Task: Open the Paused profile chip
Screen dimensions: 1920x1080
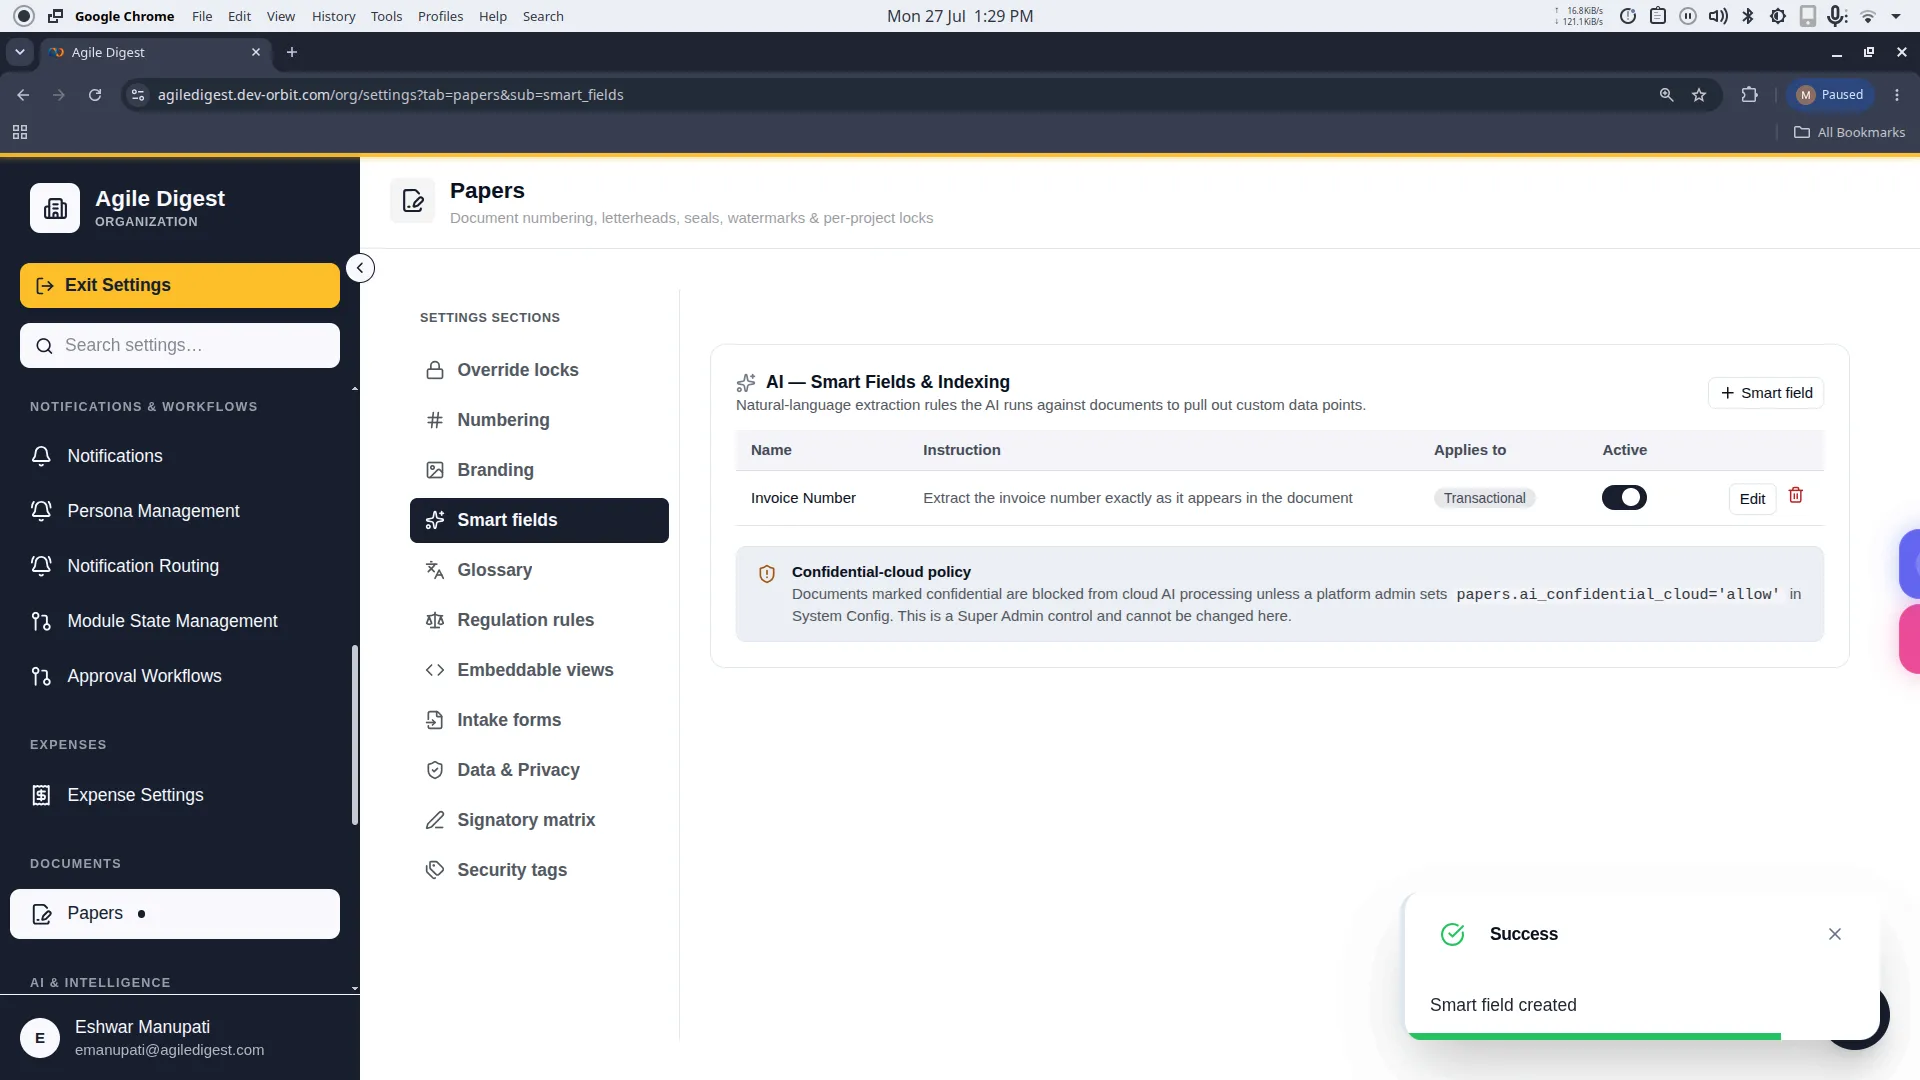Action: tap(1830, 95)
